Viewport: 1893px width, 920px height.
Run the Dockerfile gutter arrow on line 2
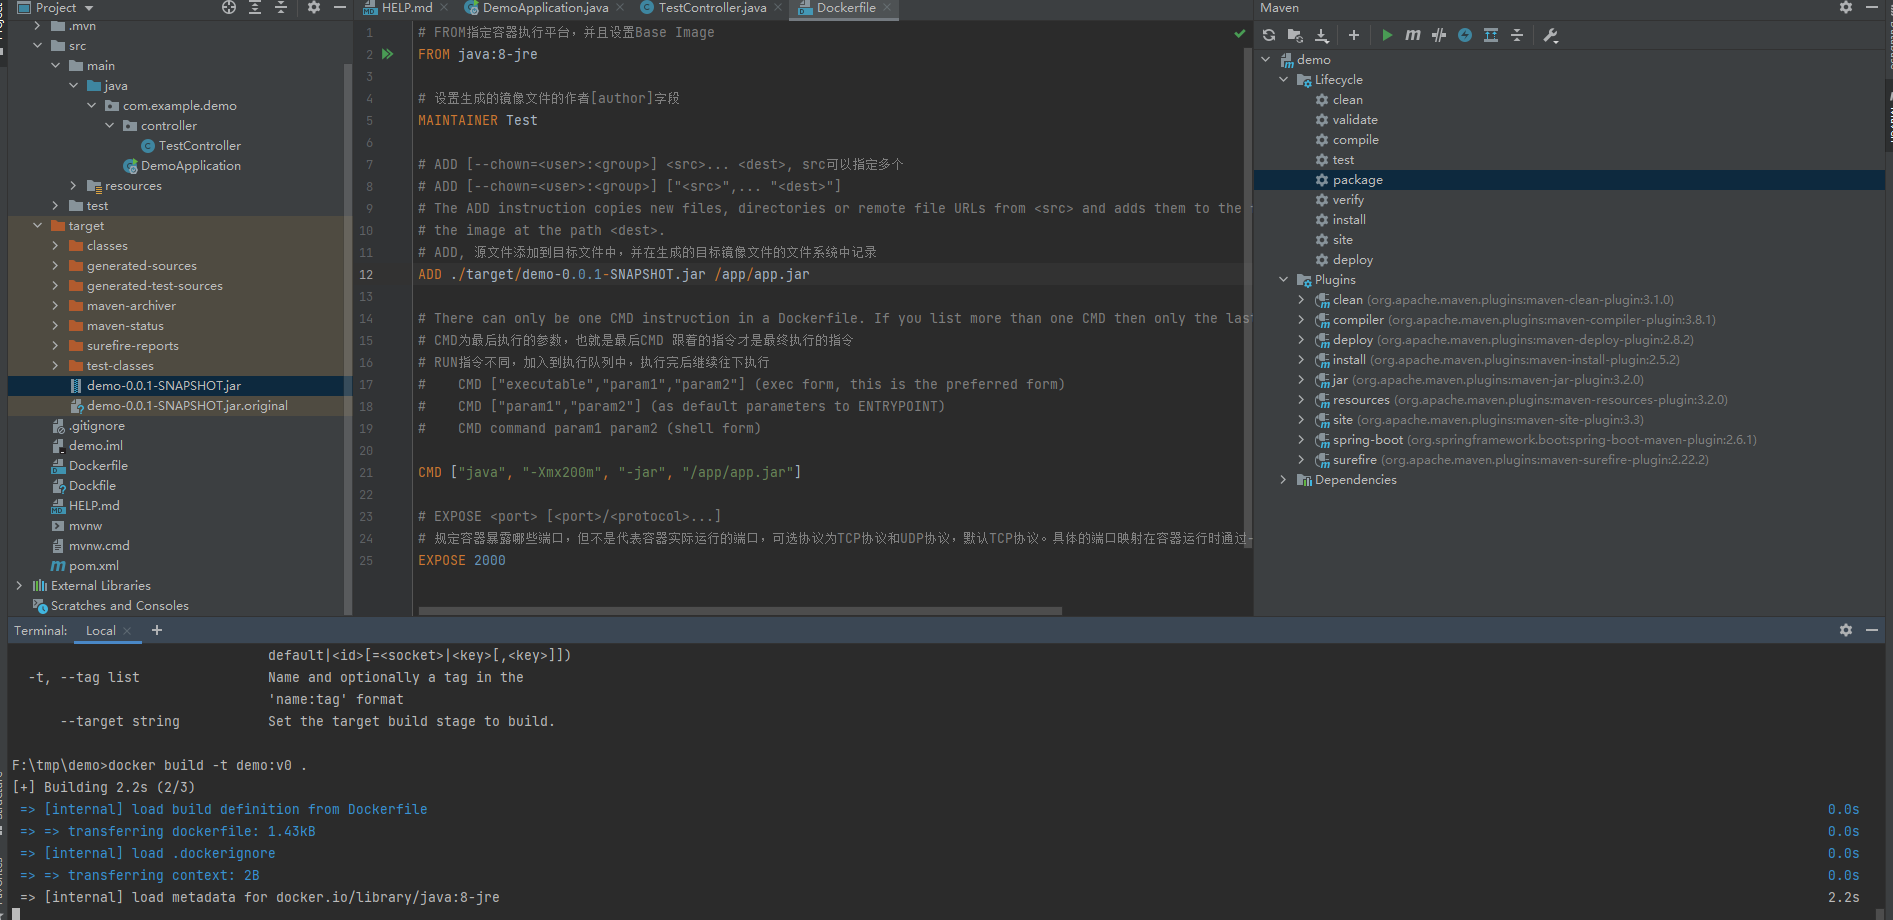(388, 54)
